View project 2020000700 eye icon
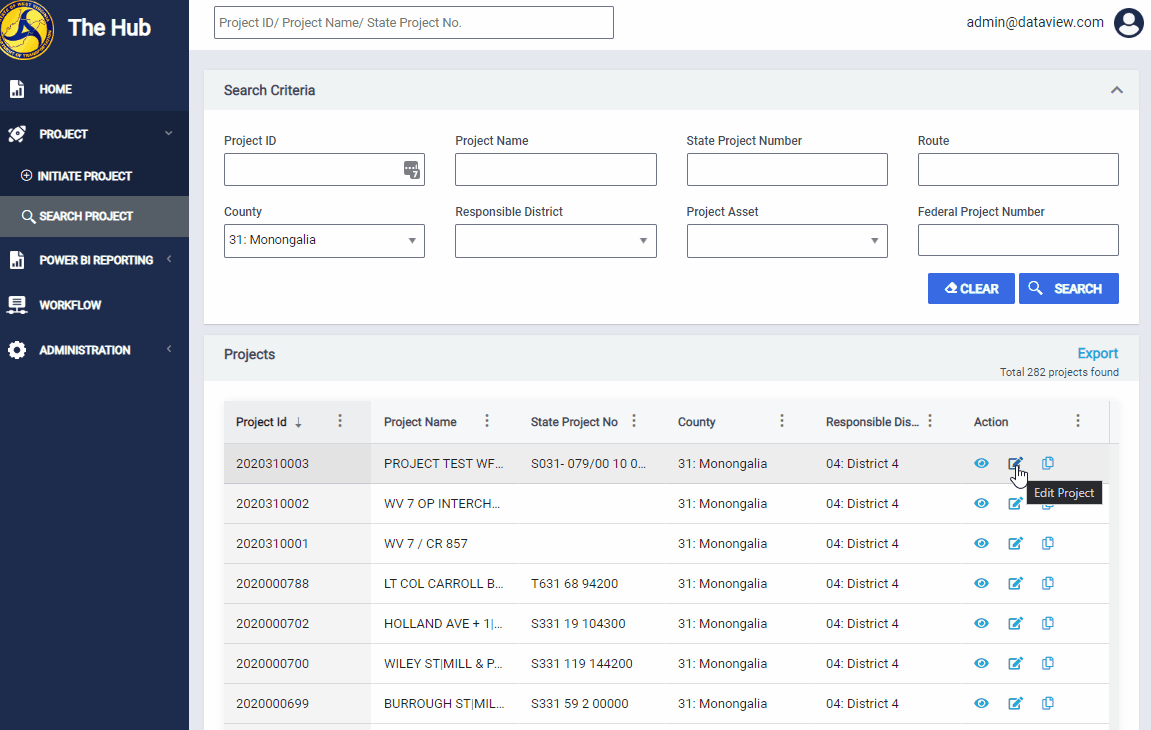The width and height of the screenshot is (1151, 730). coord(981,664)
